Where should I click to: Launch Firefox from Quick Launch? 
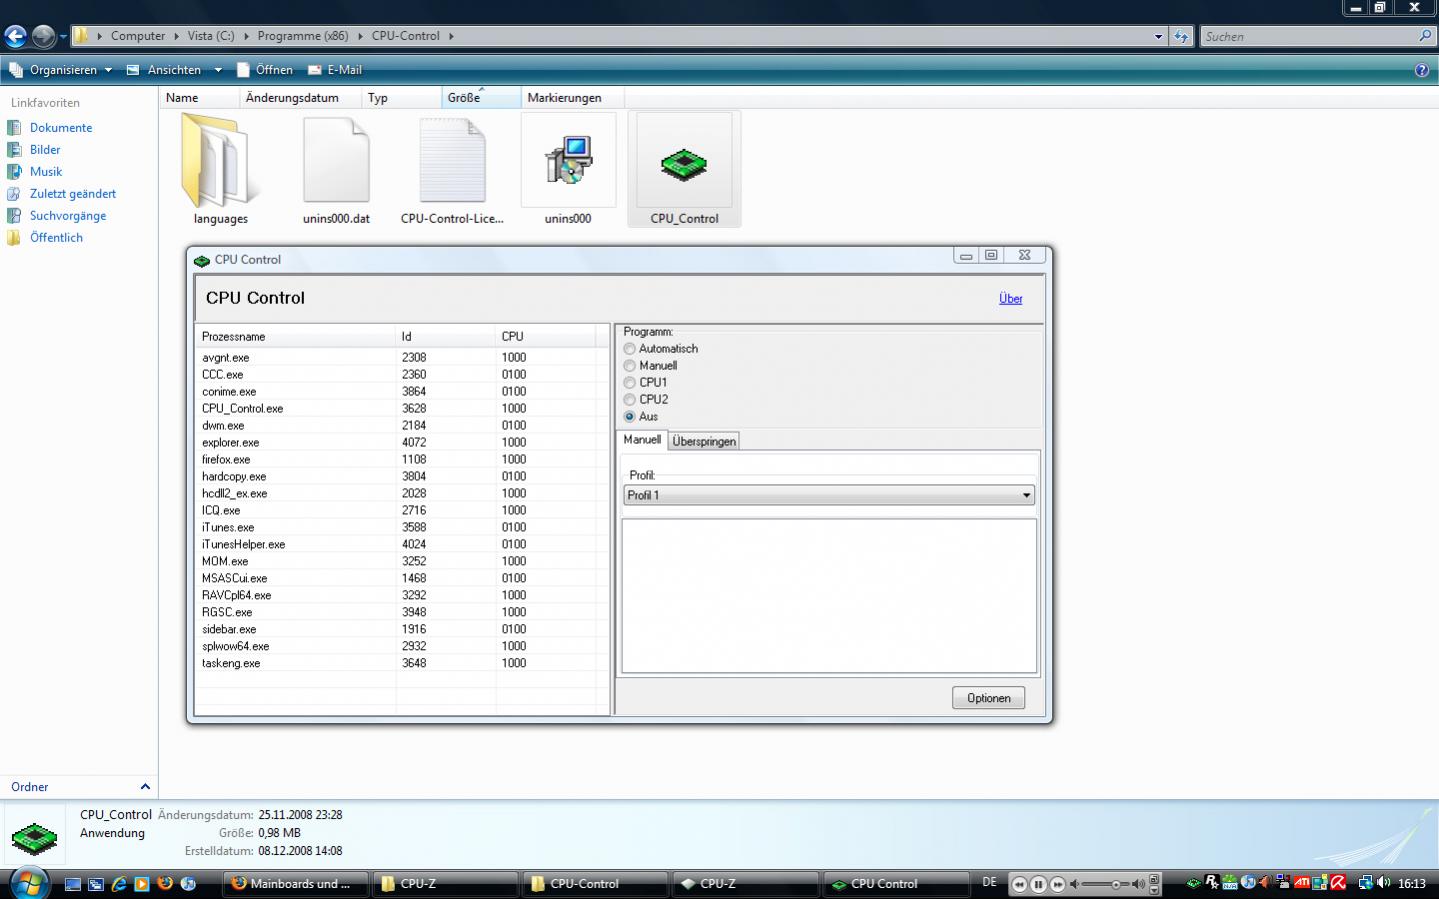tap(165, 884)
